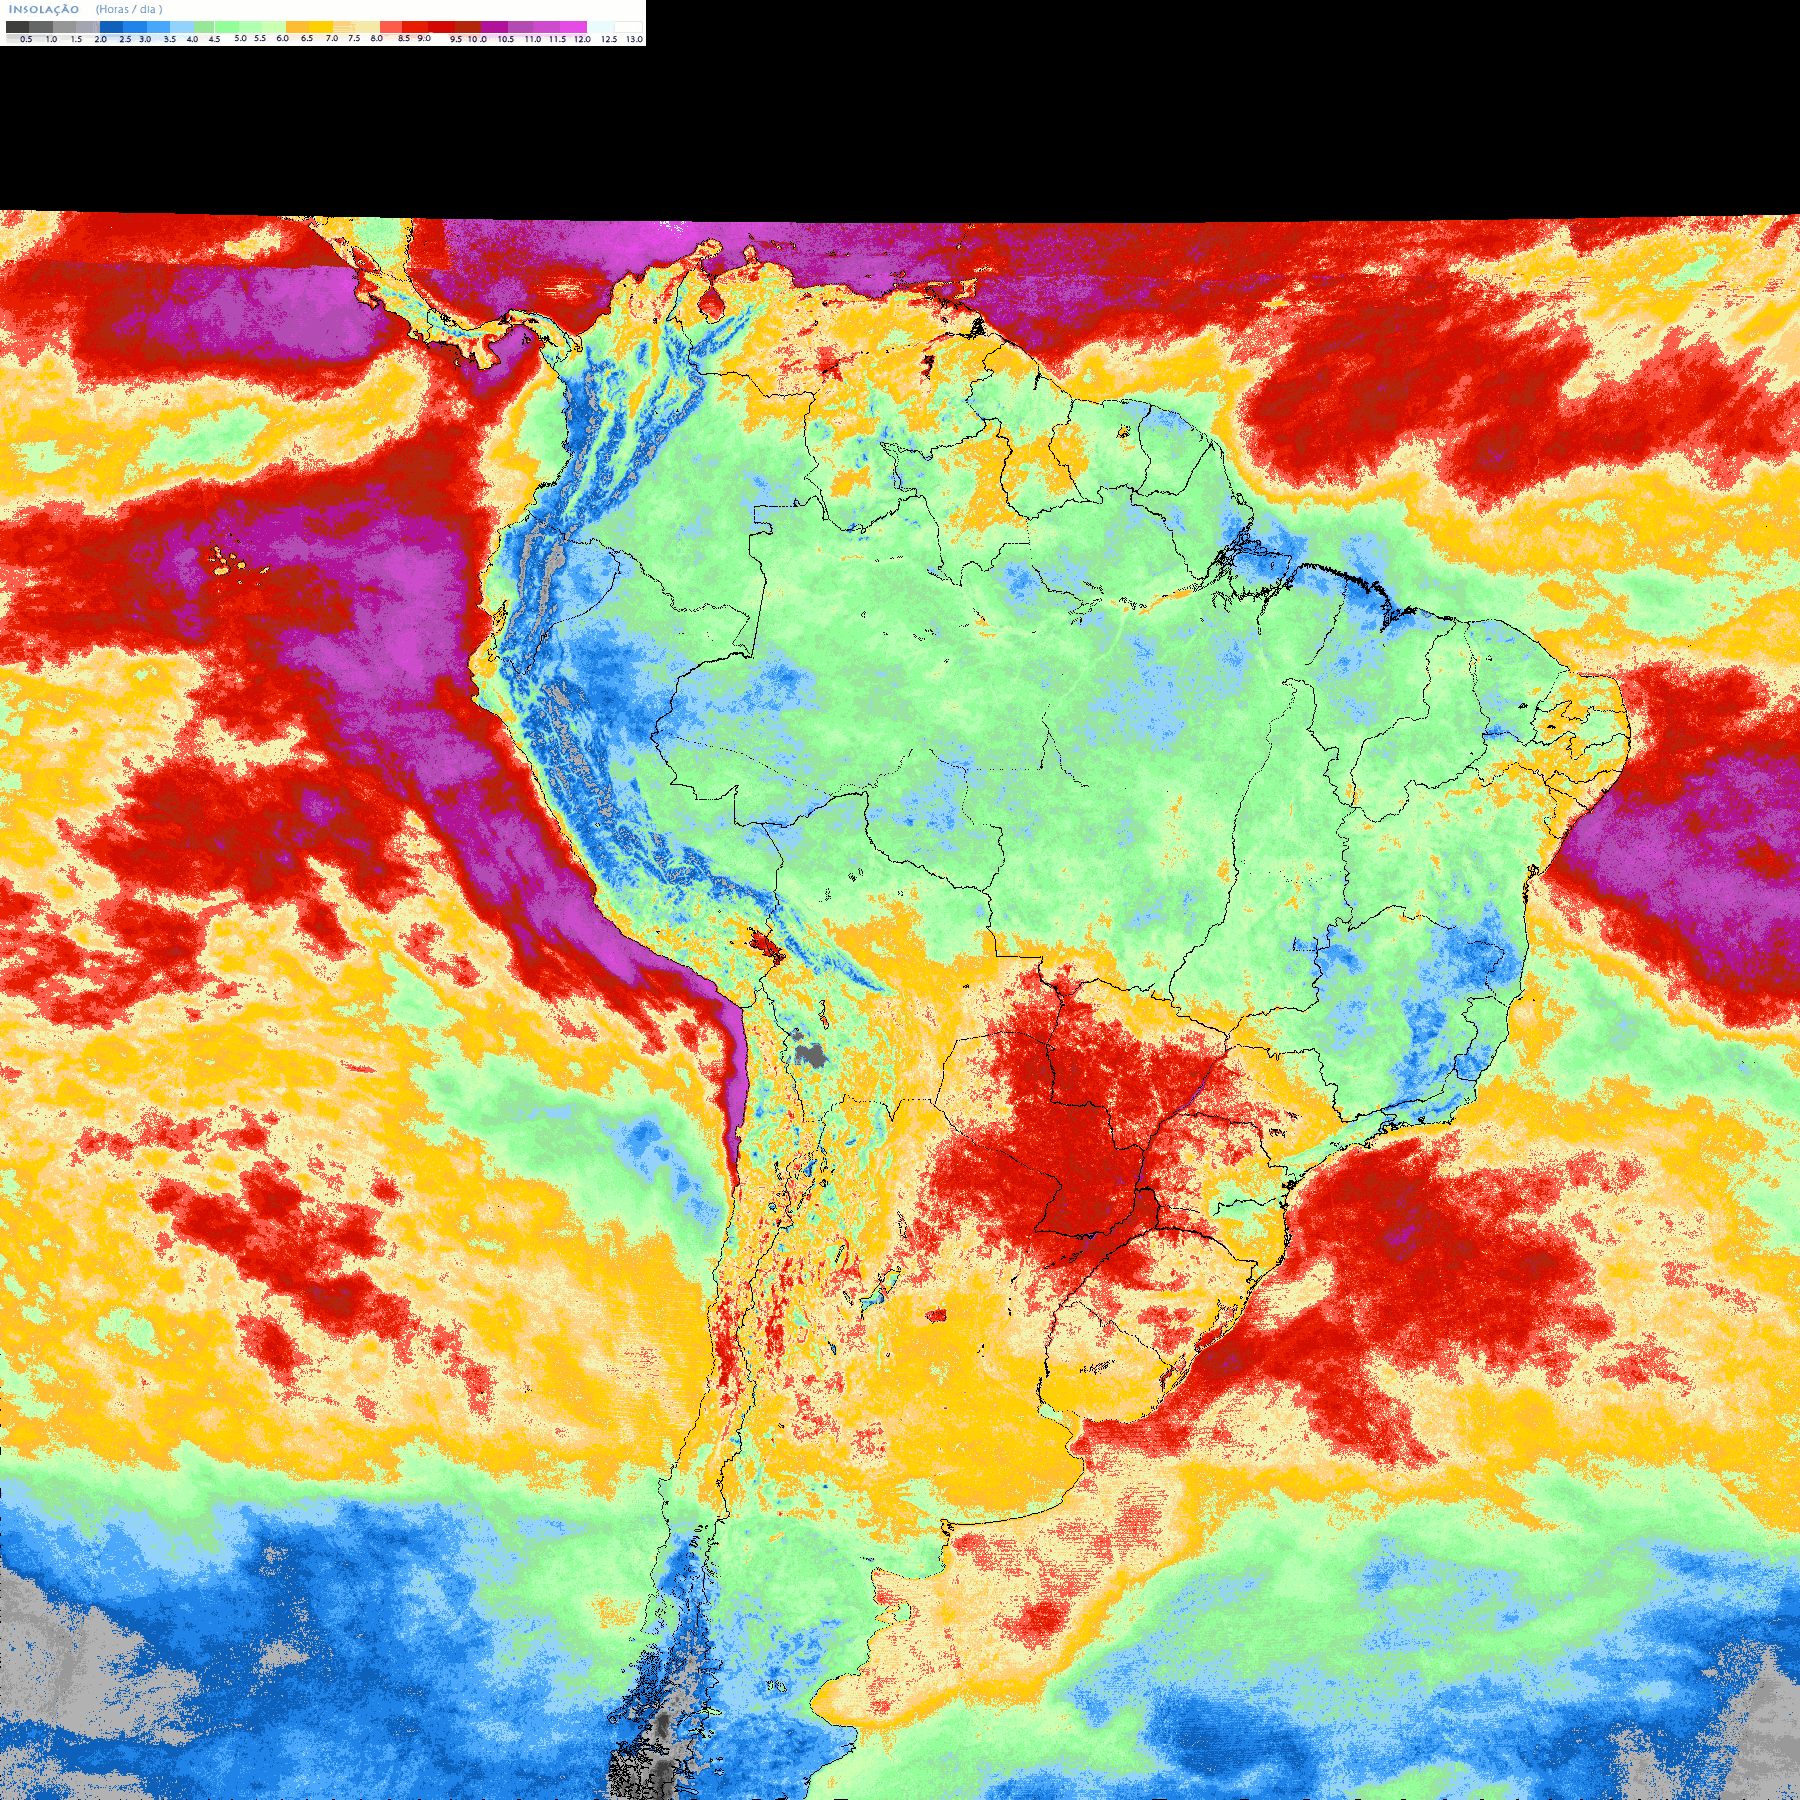Click the 5.0 legend value
This screenshot has width=1800, height=1800.
click(x=240, y=38)
